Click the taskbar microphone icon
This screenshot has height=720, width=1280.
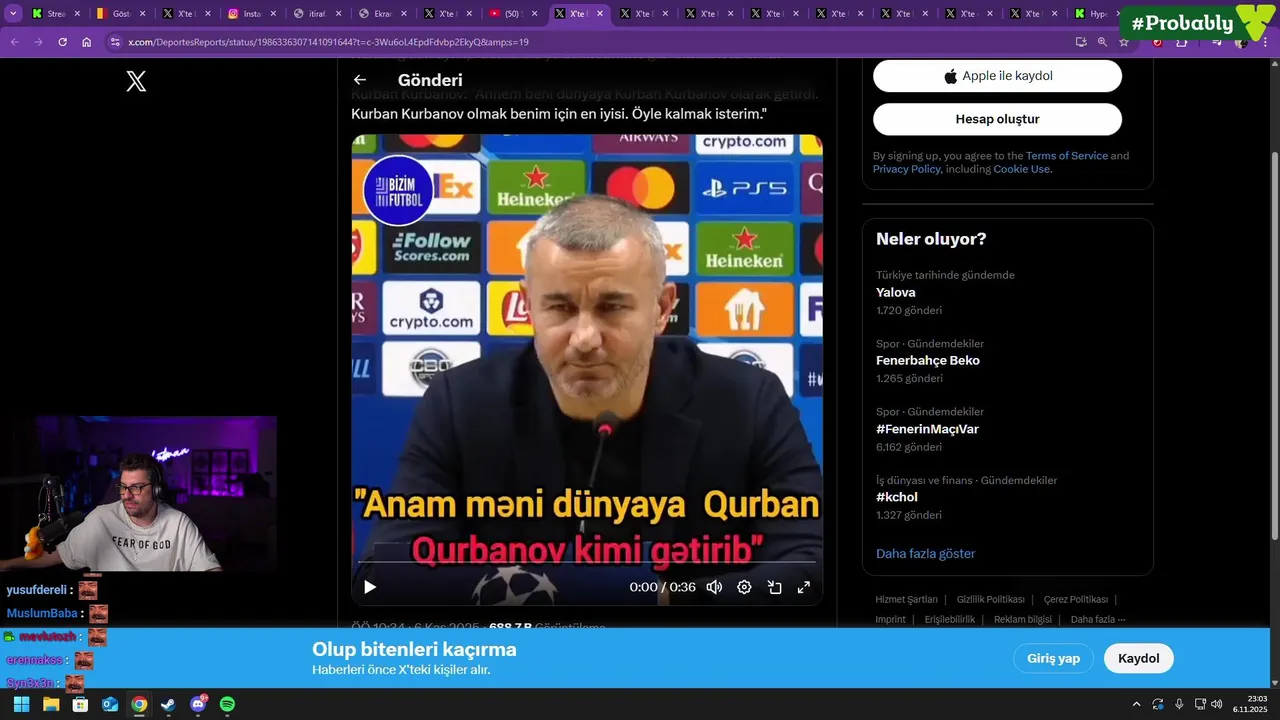pyautogui.click(x=1179, y=704)
